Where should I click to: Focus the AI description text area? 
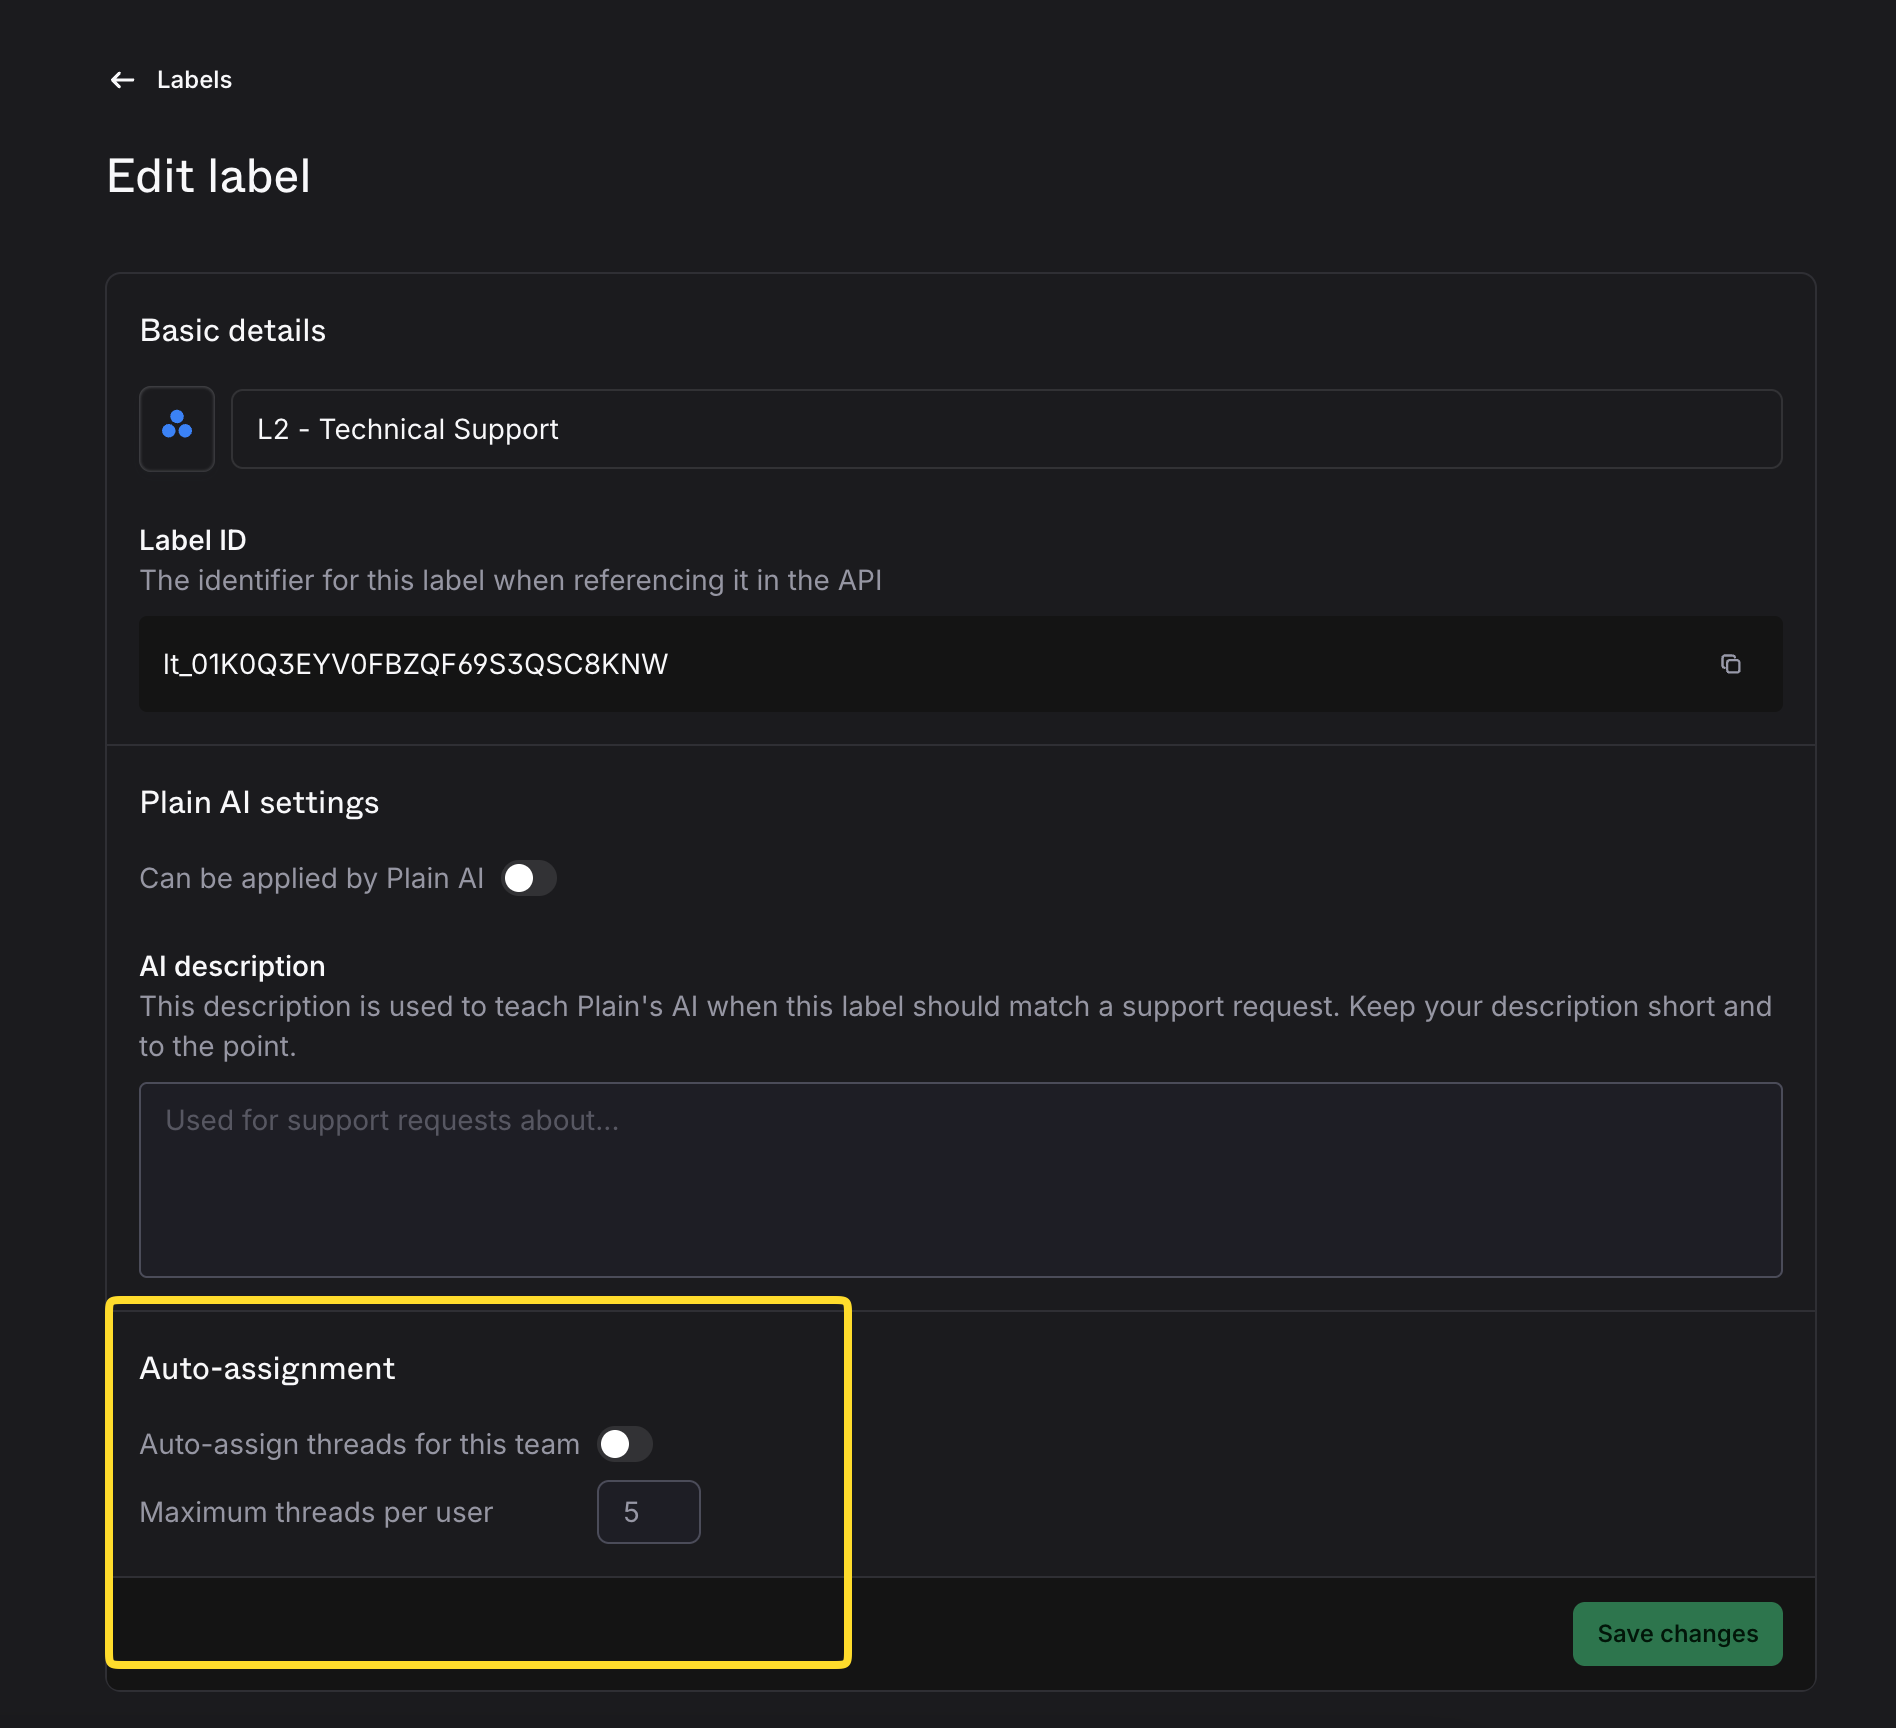pyautogui.click(x=960, y=1180)
